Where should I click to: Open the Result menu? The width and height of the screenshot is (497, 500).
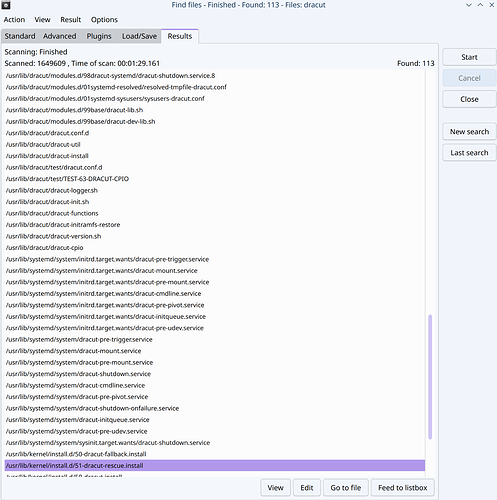pos(71,20)
